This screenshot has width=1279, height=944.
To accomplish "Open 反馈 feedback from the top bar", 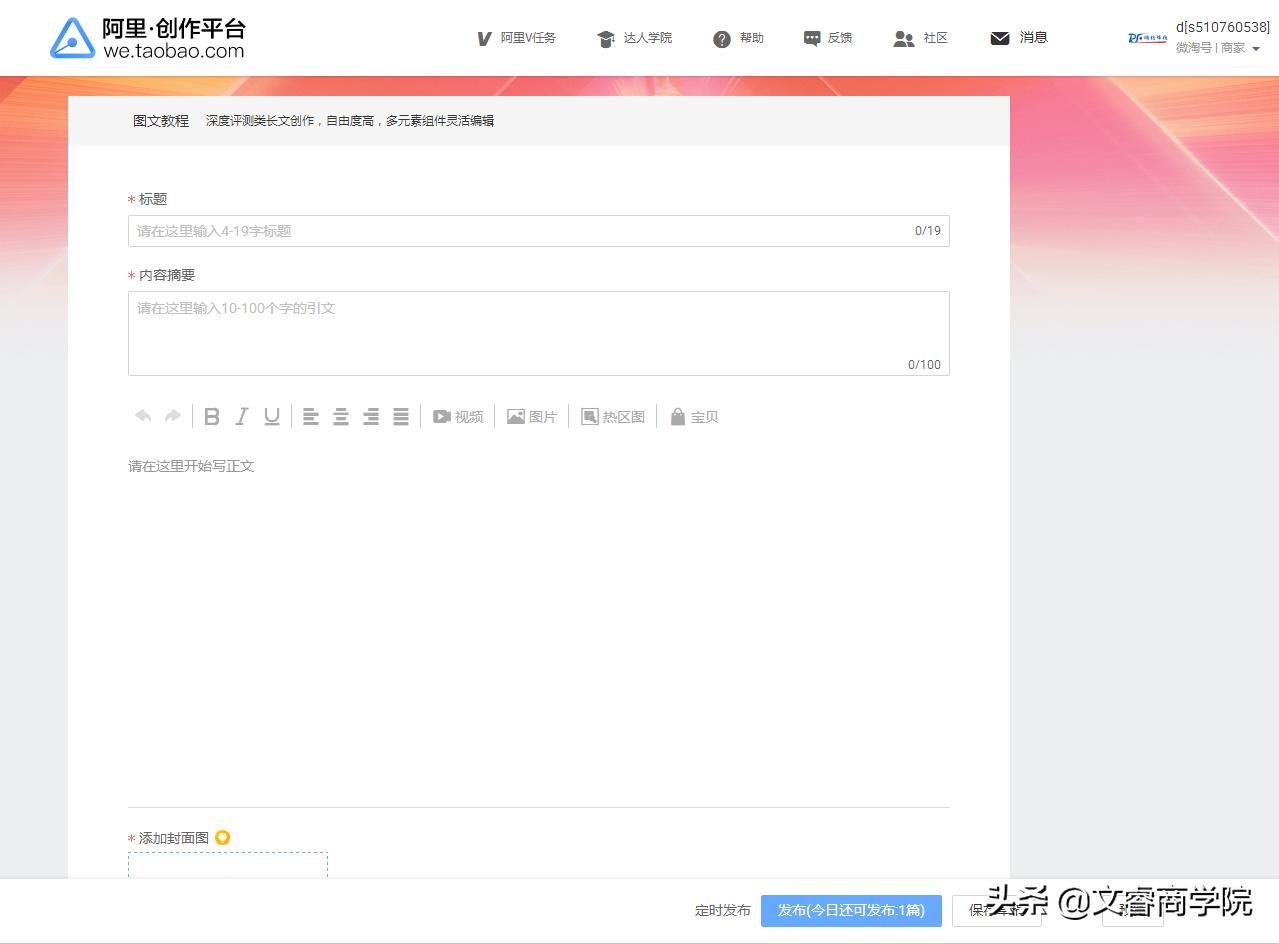I will [828, 37].
